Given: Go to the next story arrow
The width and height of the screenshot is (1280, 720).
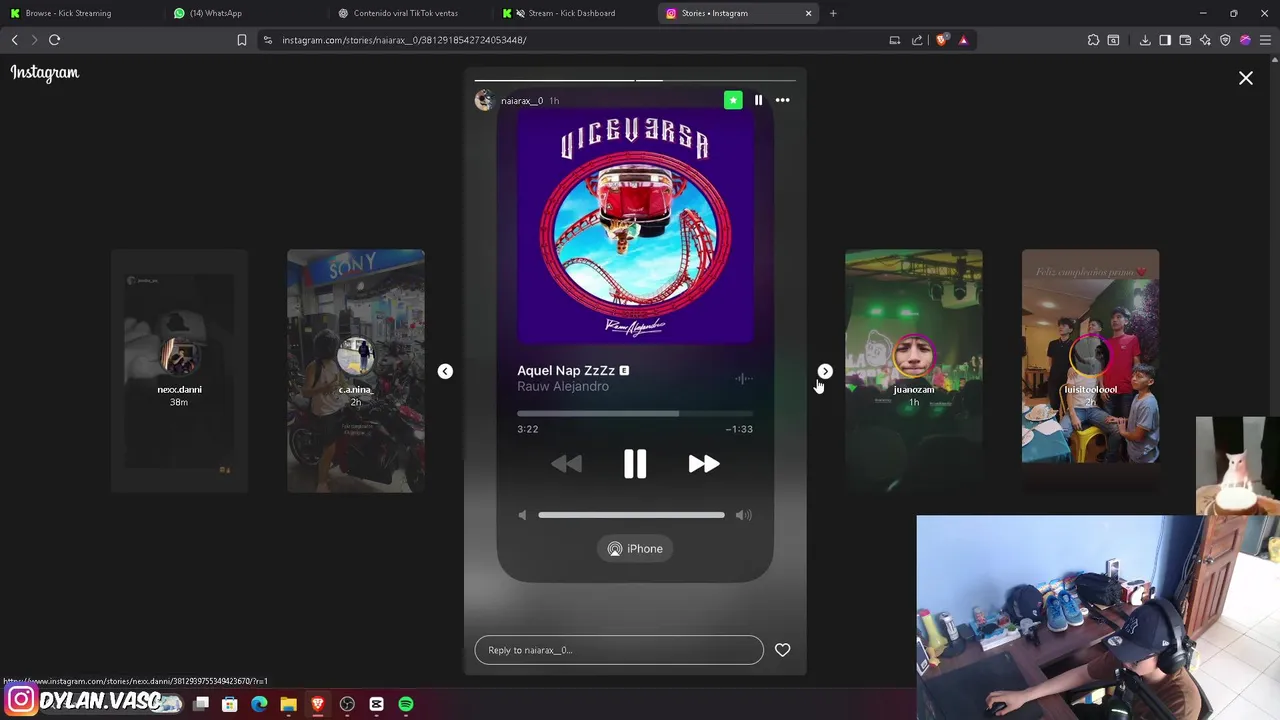Looking at the screenshot, I should [825, 371].
